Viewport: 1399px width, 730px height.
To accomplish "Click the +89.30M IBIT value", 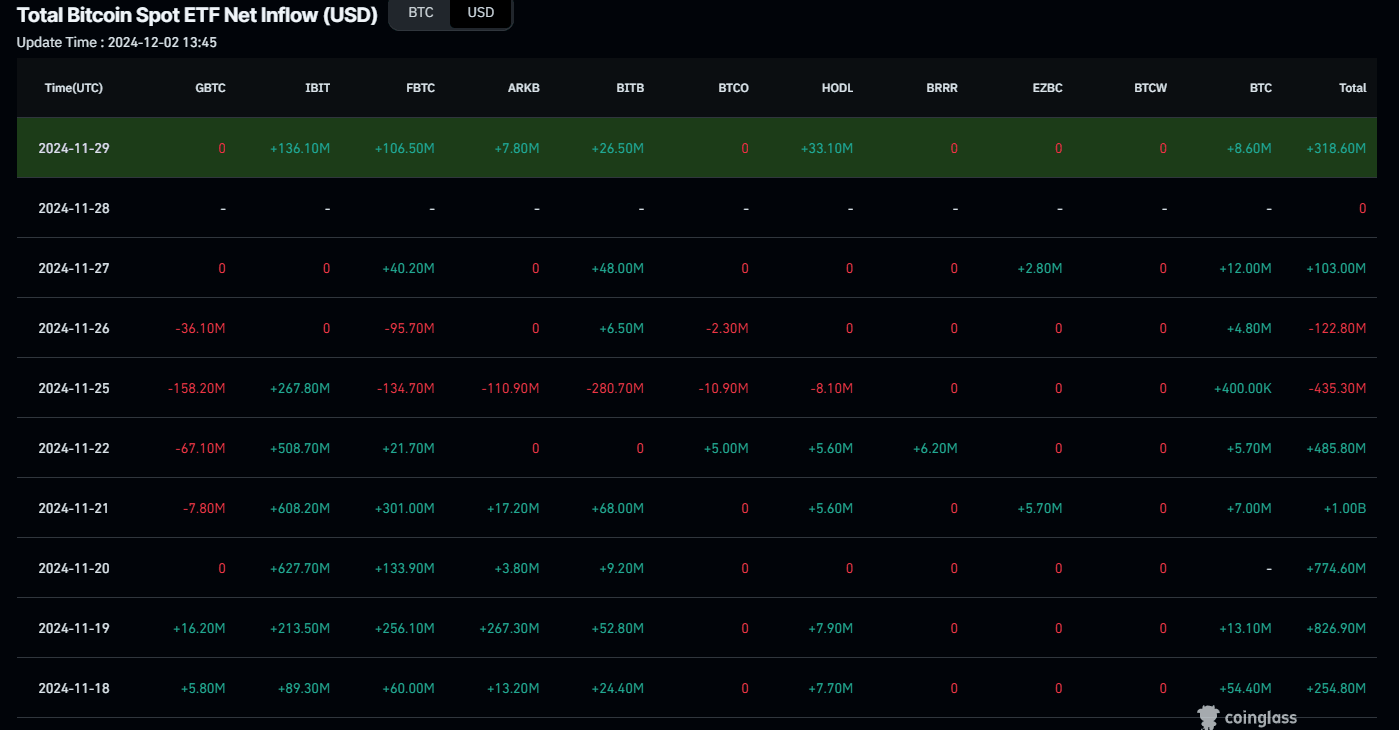I will coord(304,688).
